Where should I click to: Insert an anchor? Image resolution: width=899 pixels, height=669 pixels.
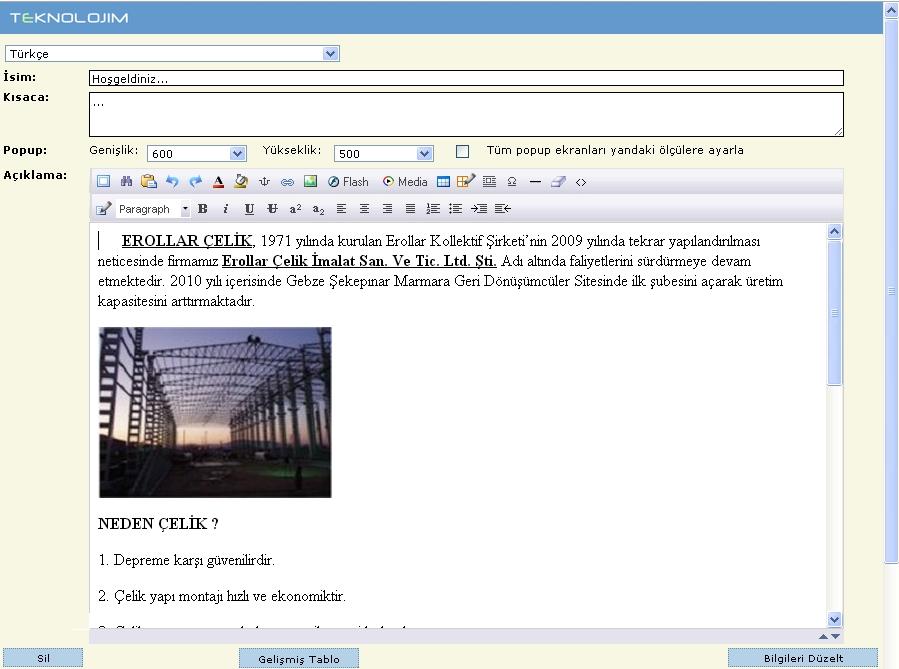click(x=264, y=182)
